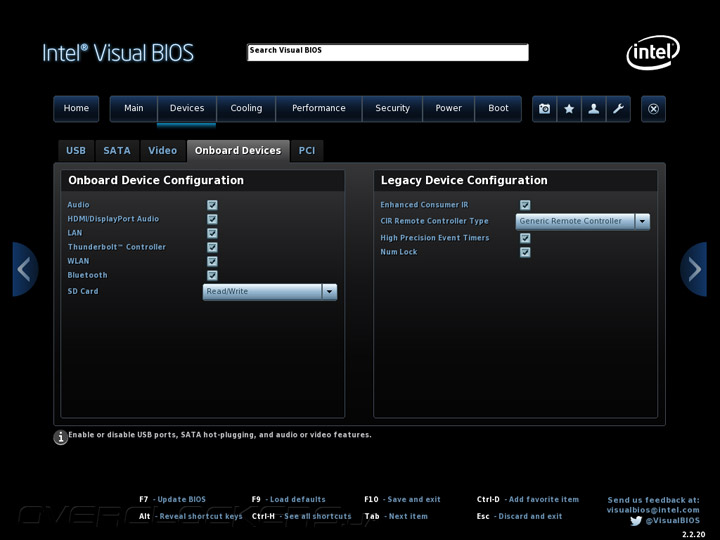Screen dimensions: 720x540
Task: Click the Onboard Device Configuration heading
Action: tap(156, 180)
